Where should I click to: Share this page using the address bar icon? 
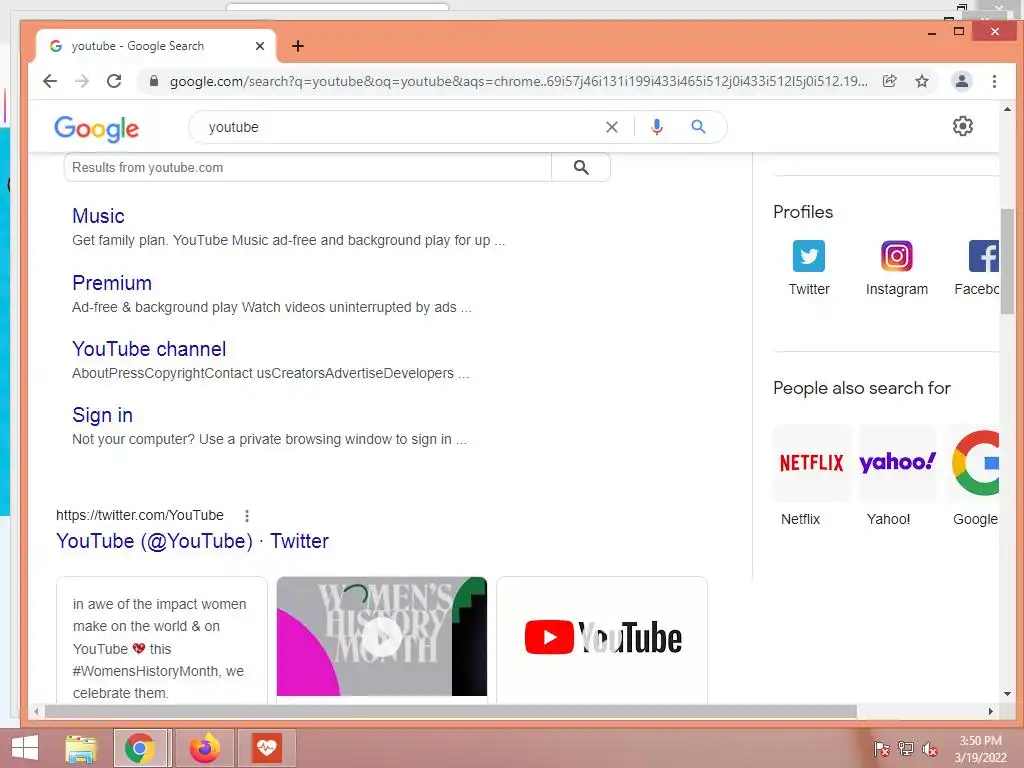889,81
